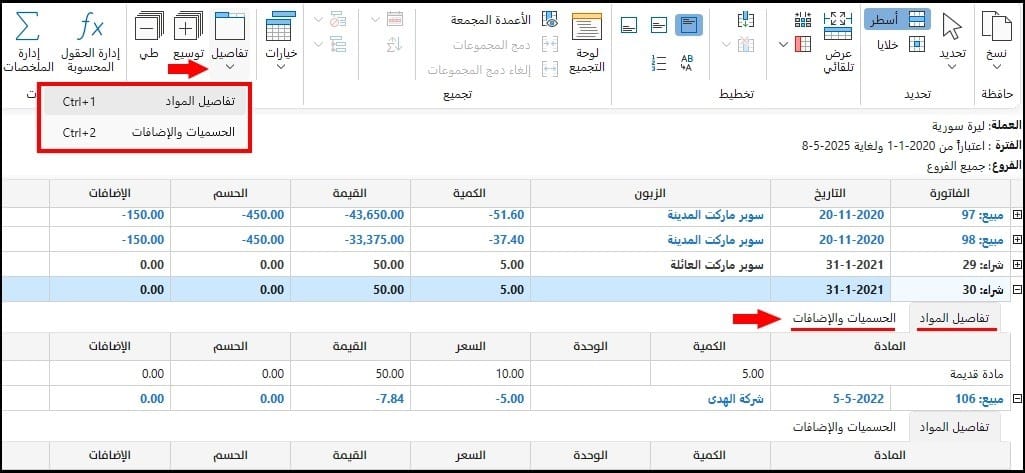Click the نسخ (copy) icon

tap(996, 27)
